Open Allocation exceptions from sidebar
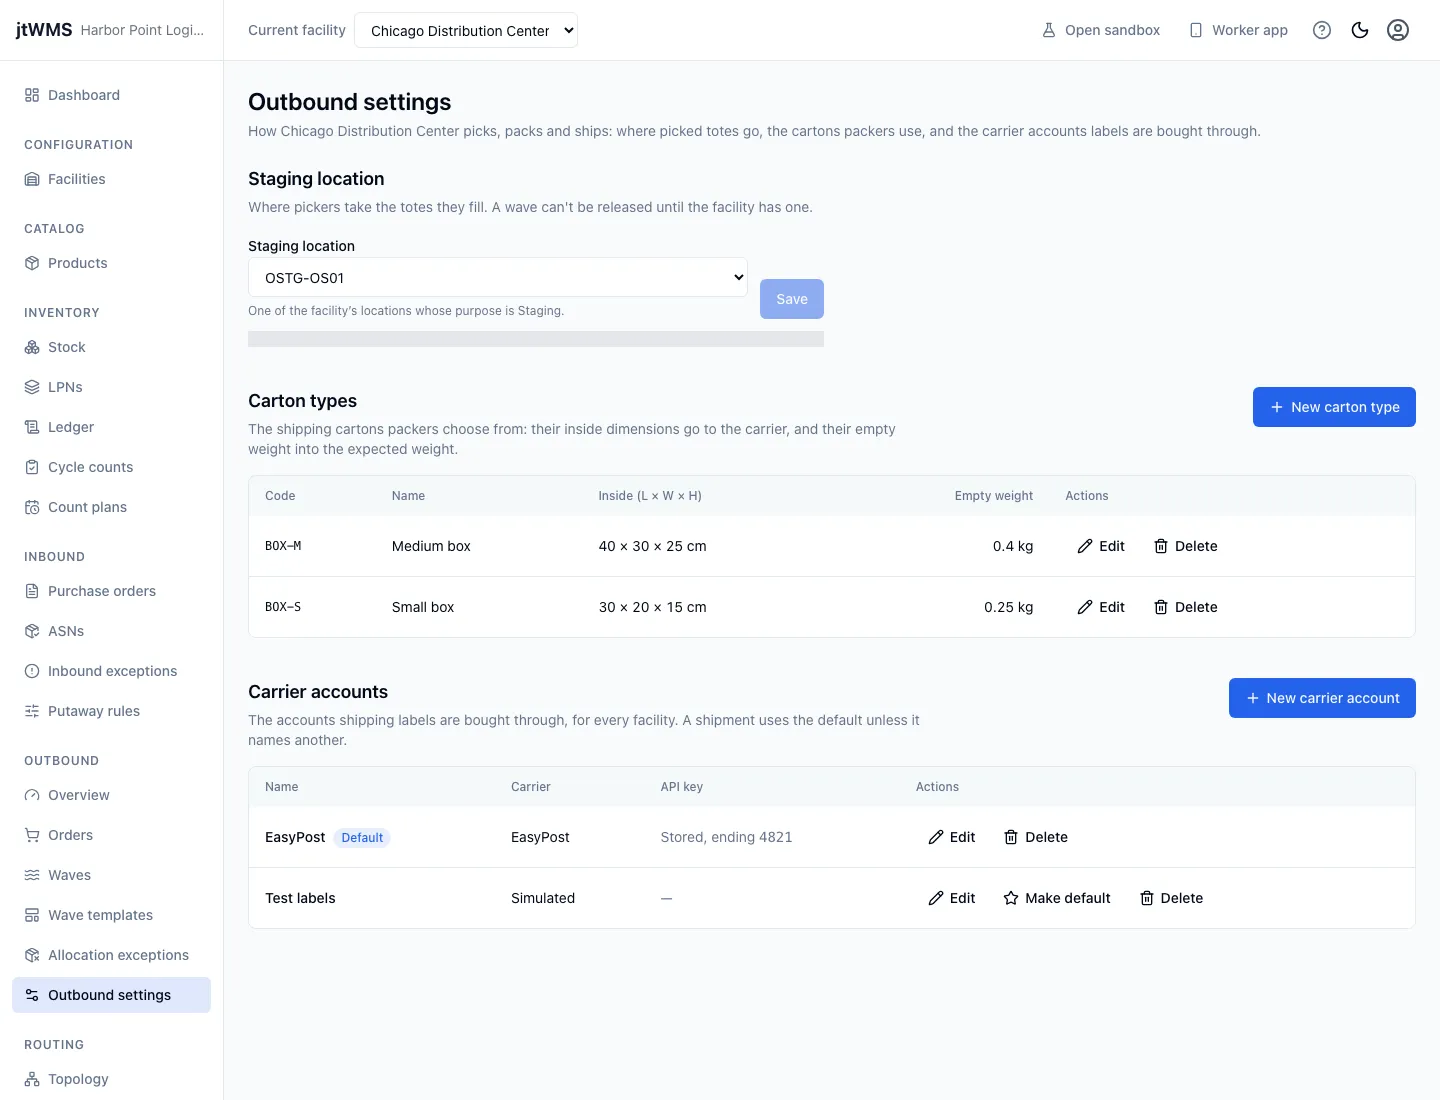The image size is (1440, 1100). point(111,955)
